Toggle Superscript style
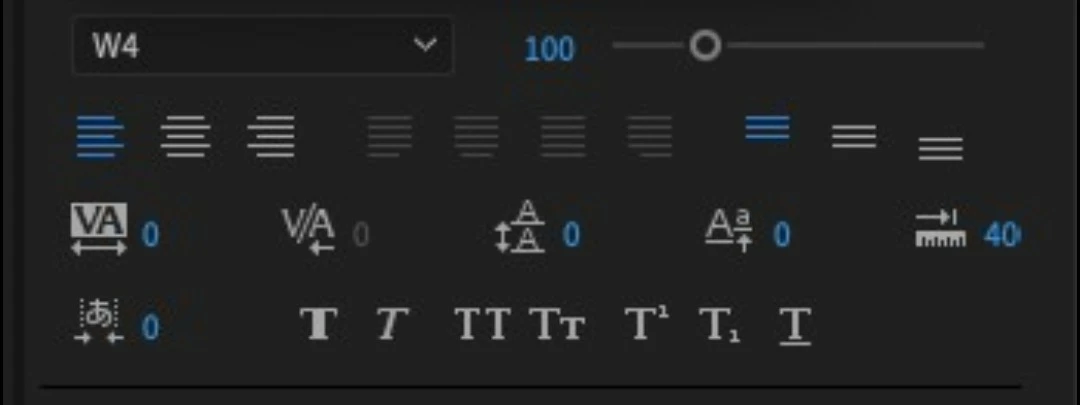Image resolution: width=1080 pixels, height=405 pixels. pyautogui.click(x=647, y=322)
